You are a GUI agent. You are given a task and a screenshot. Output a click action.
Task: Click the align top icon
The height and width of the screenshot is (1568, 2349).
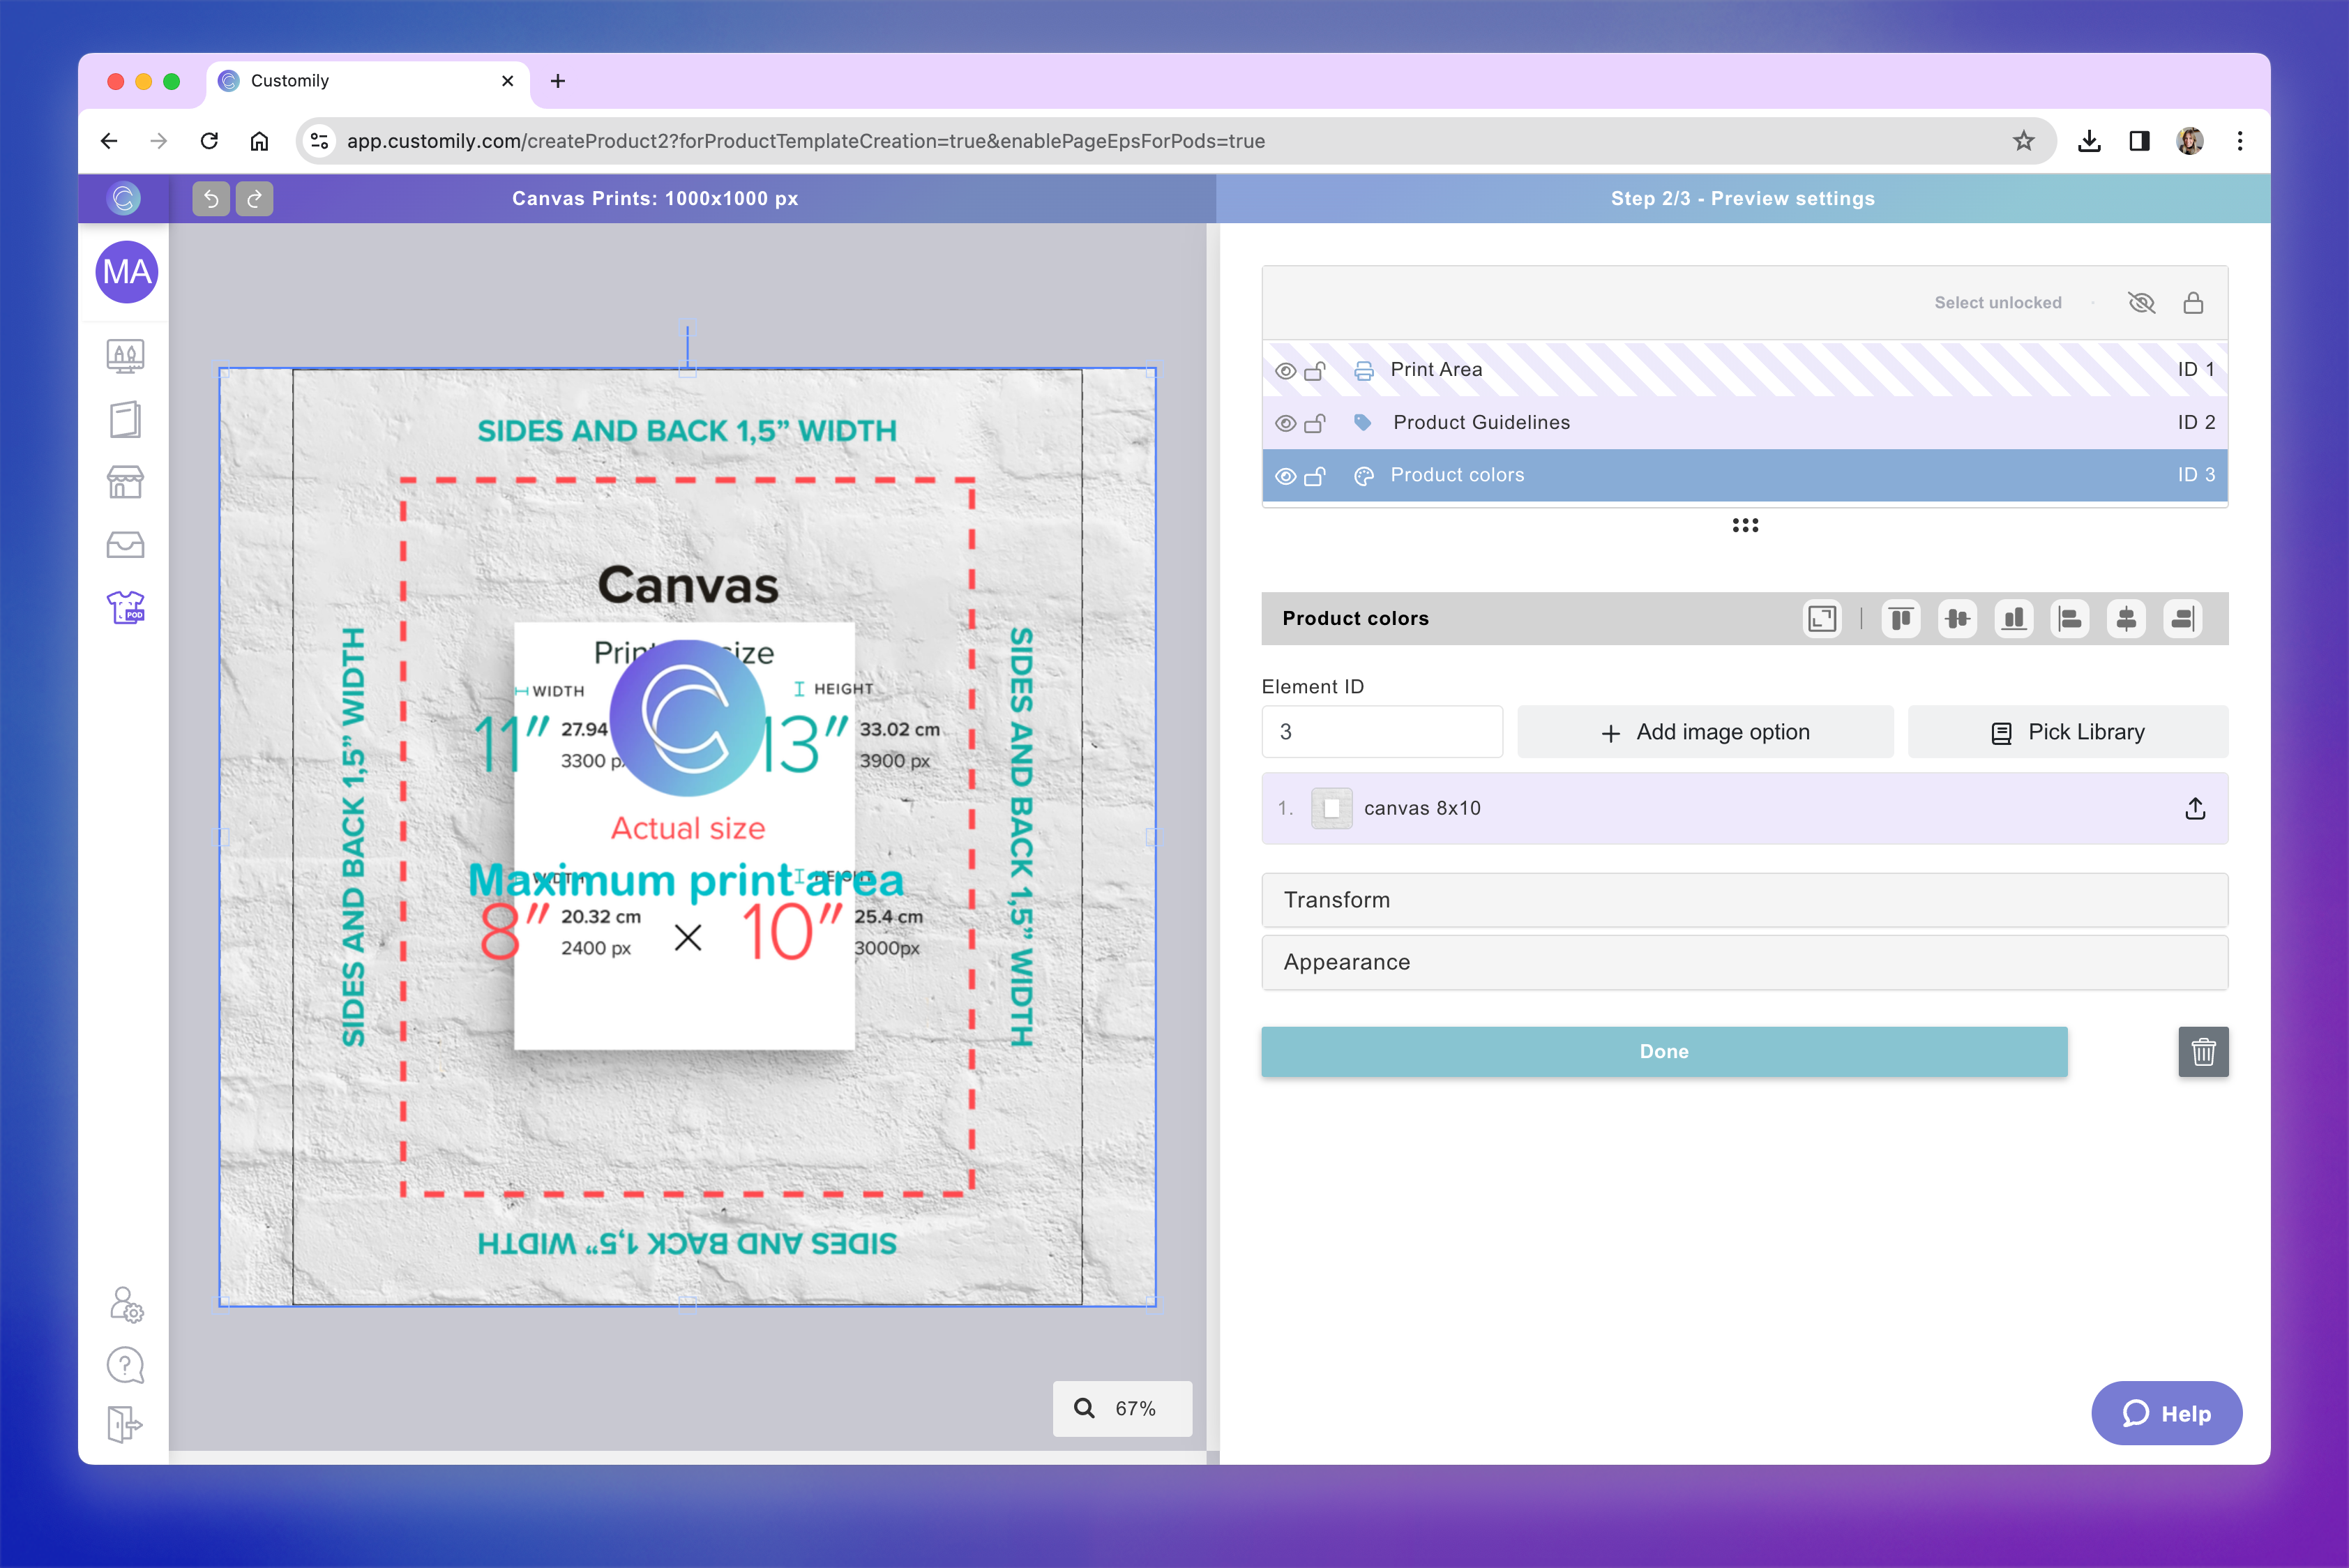[1901, 619]
